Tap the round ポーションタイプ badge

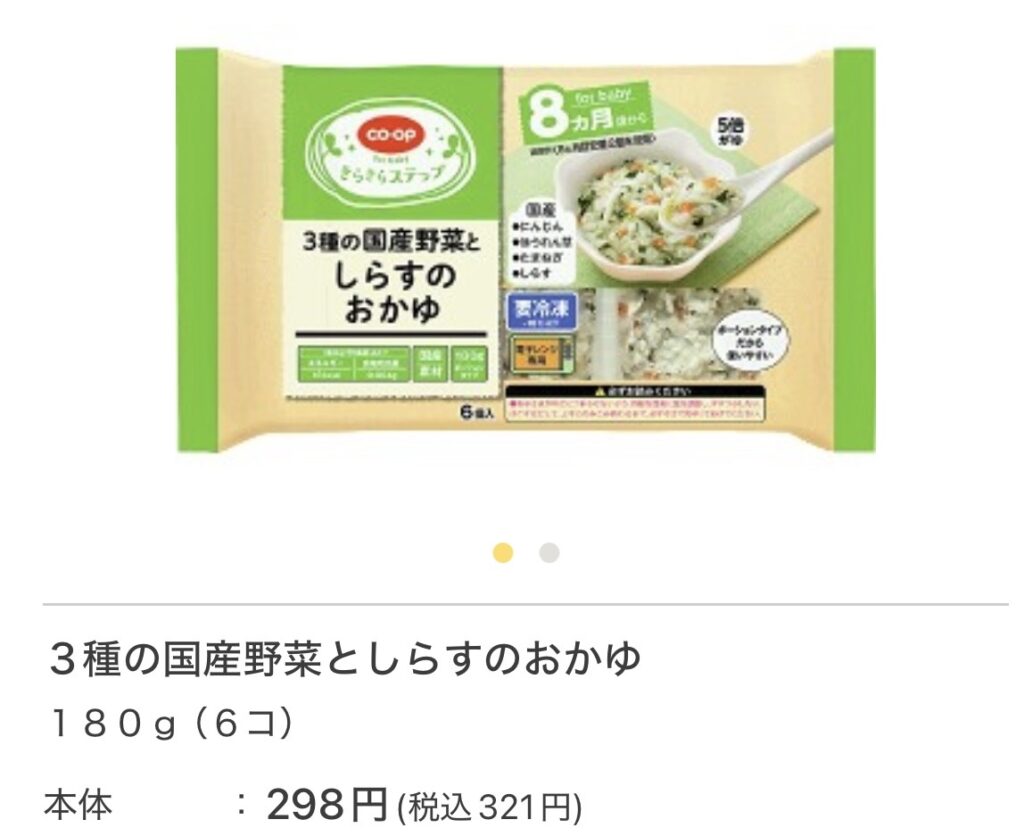click(752, 343)
